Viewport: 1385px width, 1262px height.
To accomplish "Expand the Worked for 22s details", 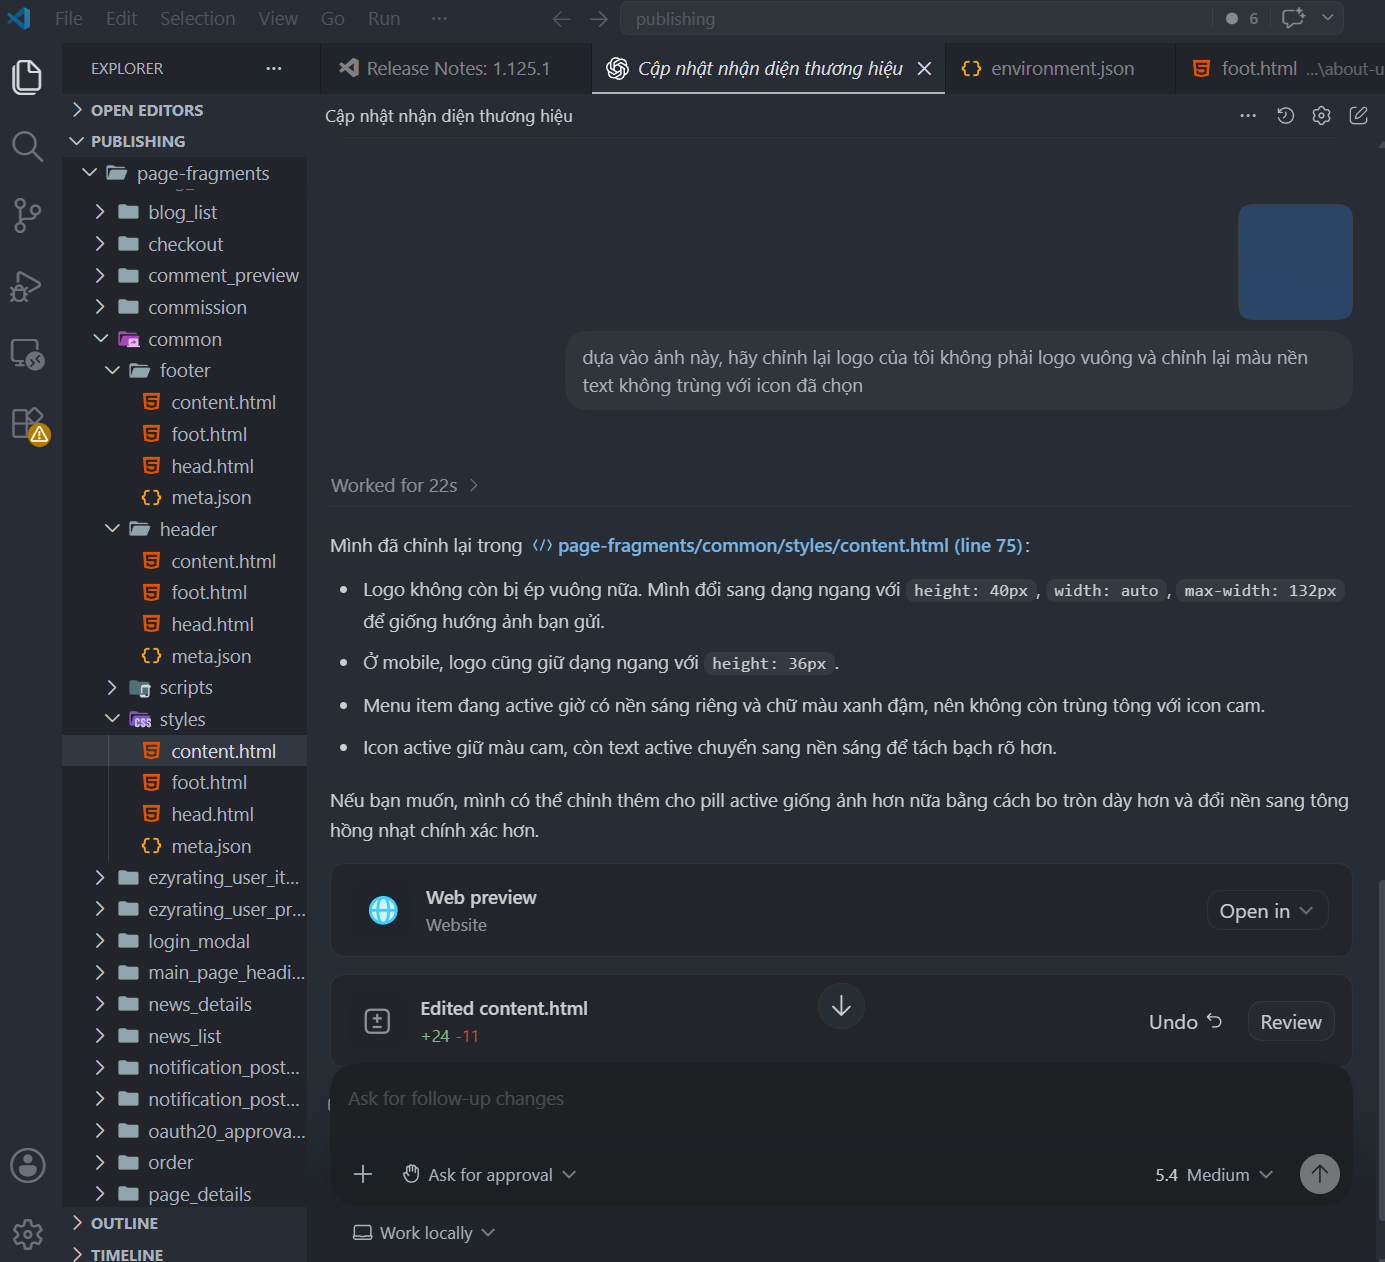I will point(405,485).
